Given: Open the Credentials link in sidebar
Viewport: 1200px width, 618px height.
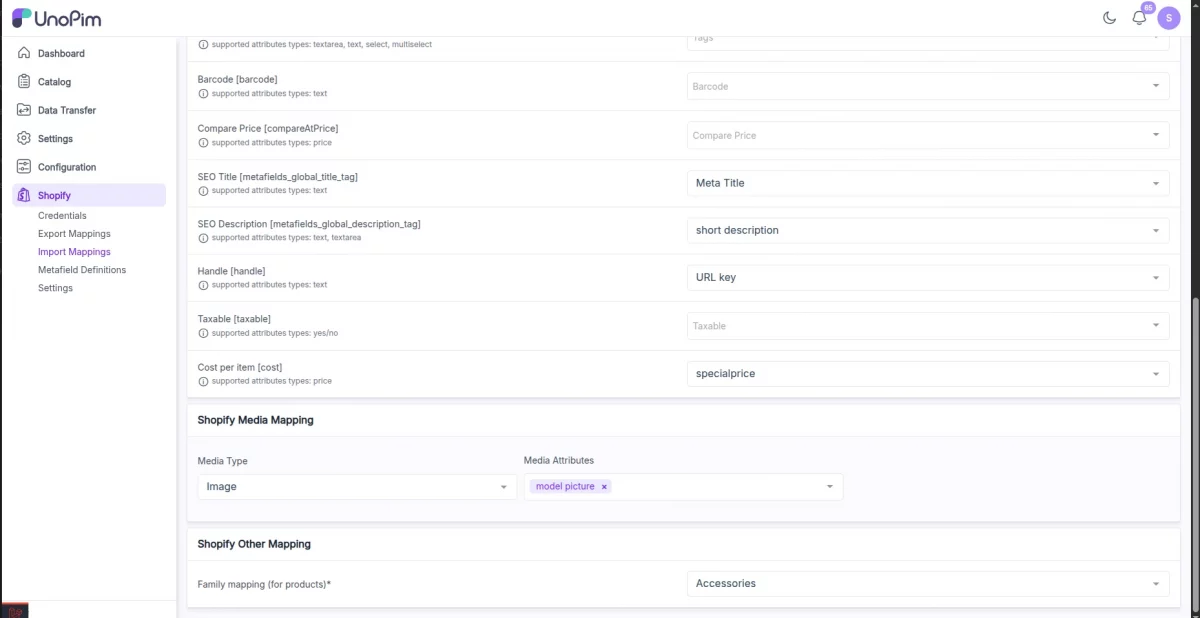Looking at the screenshot, I should click(62, 216).
